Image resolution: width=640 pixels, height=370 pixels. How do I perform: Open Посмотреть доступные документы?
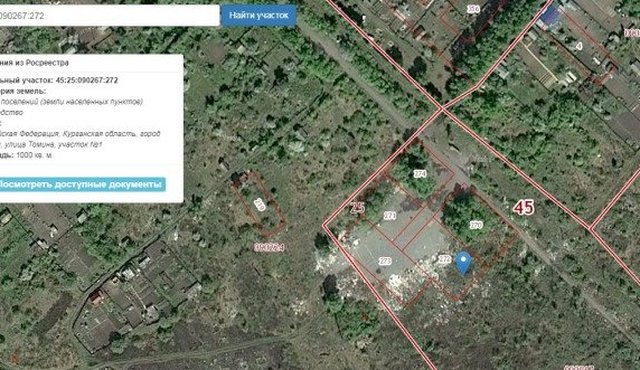coord(82,184)
